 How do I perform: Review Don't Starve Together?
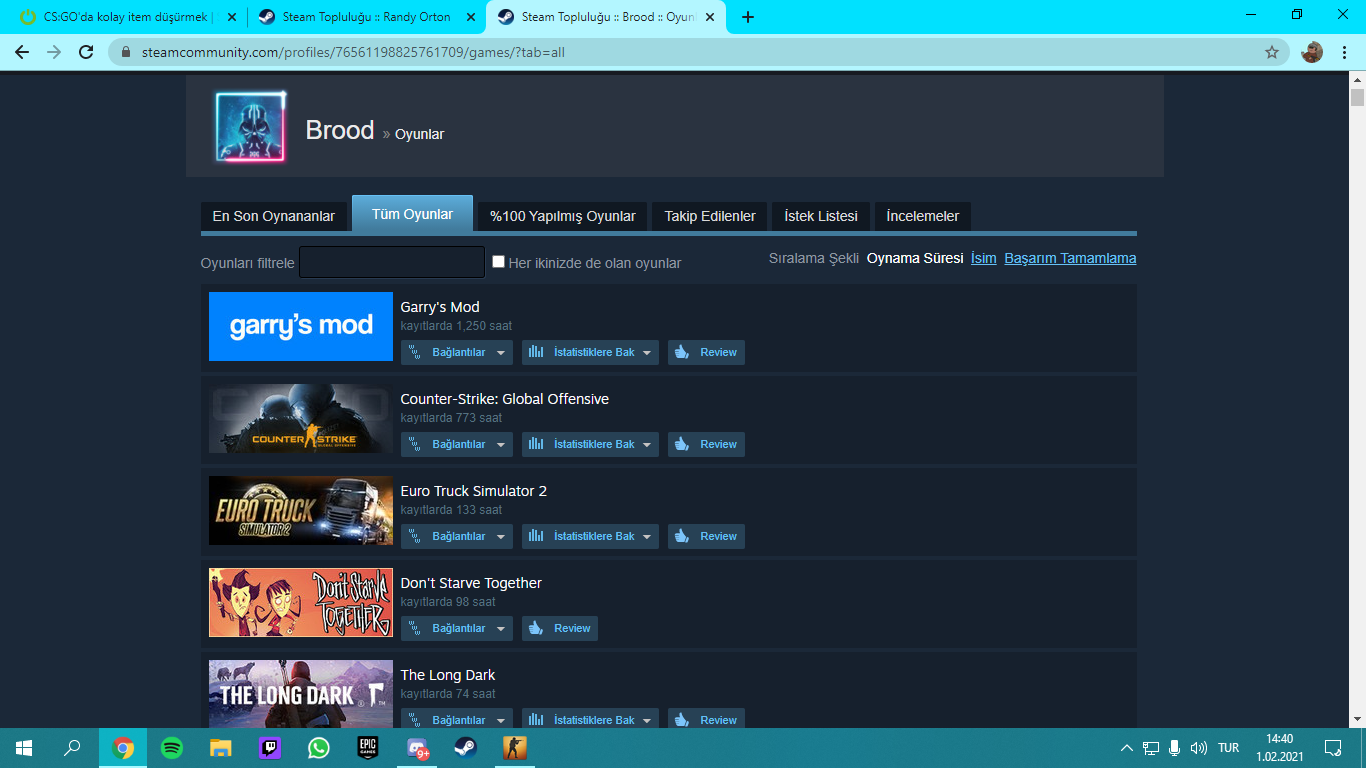pyautogui.click(x=560, y=628)
